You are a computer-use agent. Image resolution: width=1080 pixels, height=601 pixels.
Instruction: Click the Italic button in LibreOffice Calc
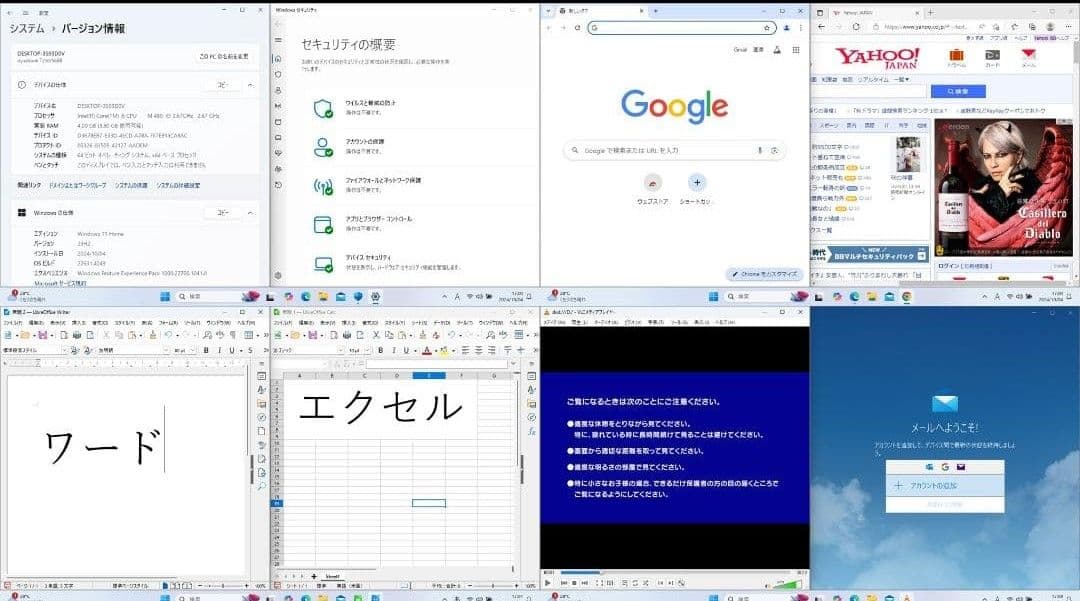point(394,351)
